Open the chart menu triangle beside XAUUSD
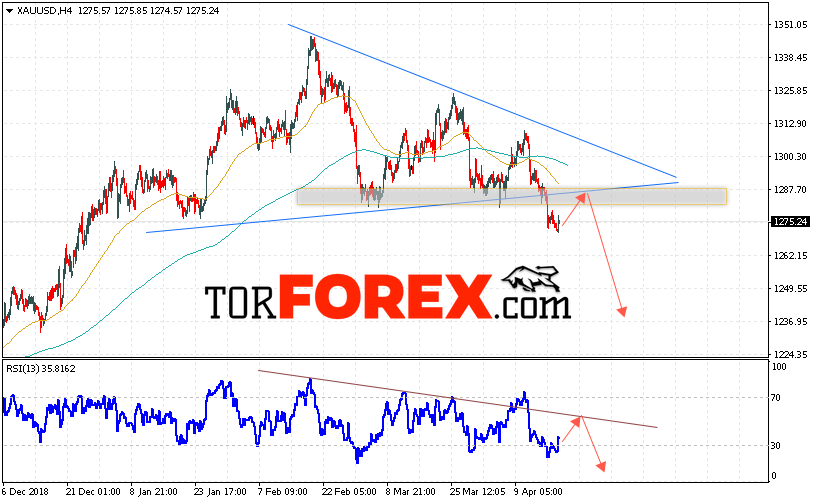 [9, 11]
